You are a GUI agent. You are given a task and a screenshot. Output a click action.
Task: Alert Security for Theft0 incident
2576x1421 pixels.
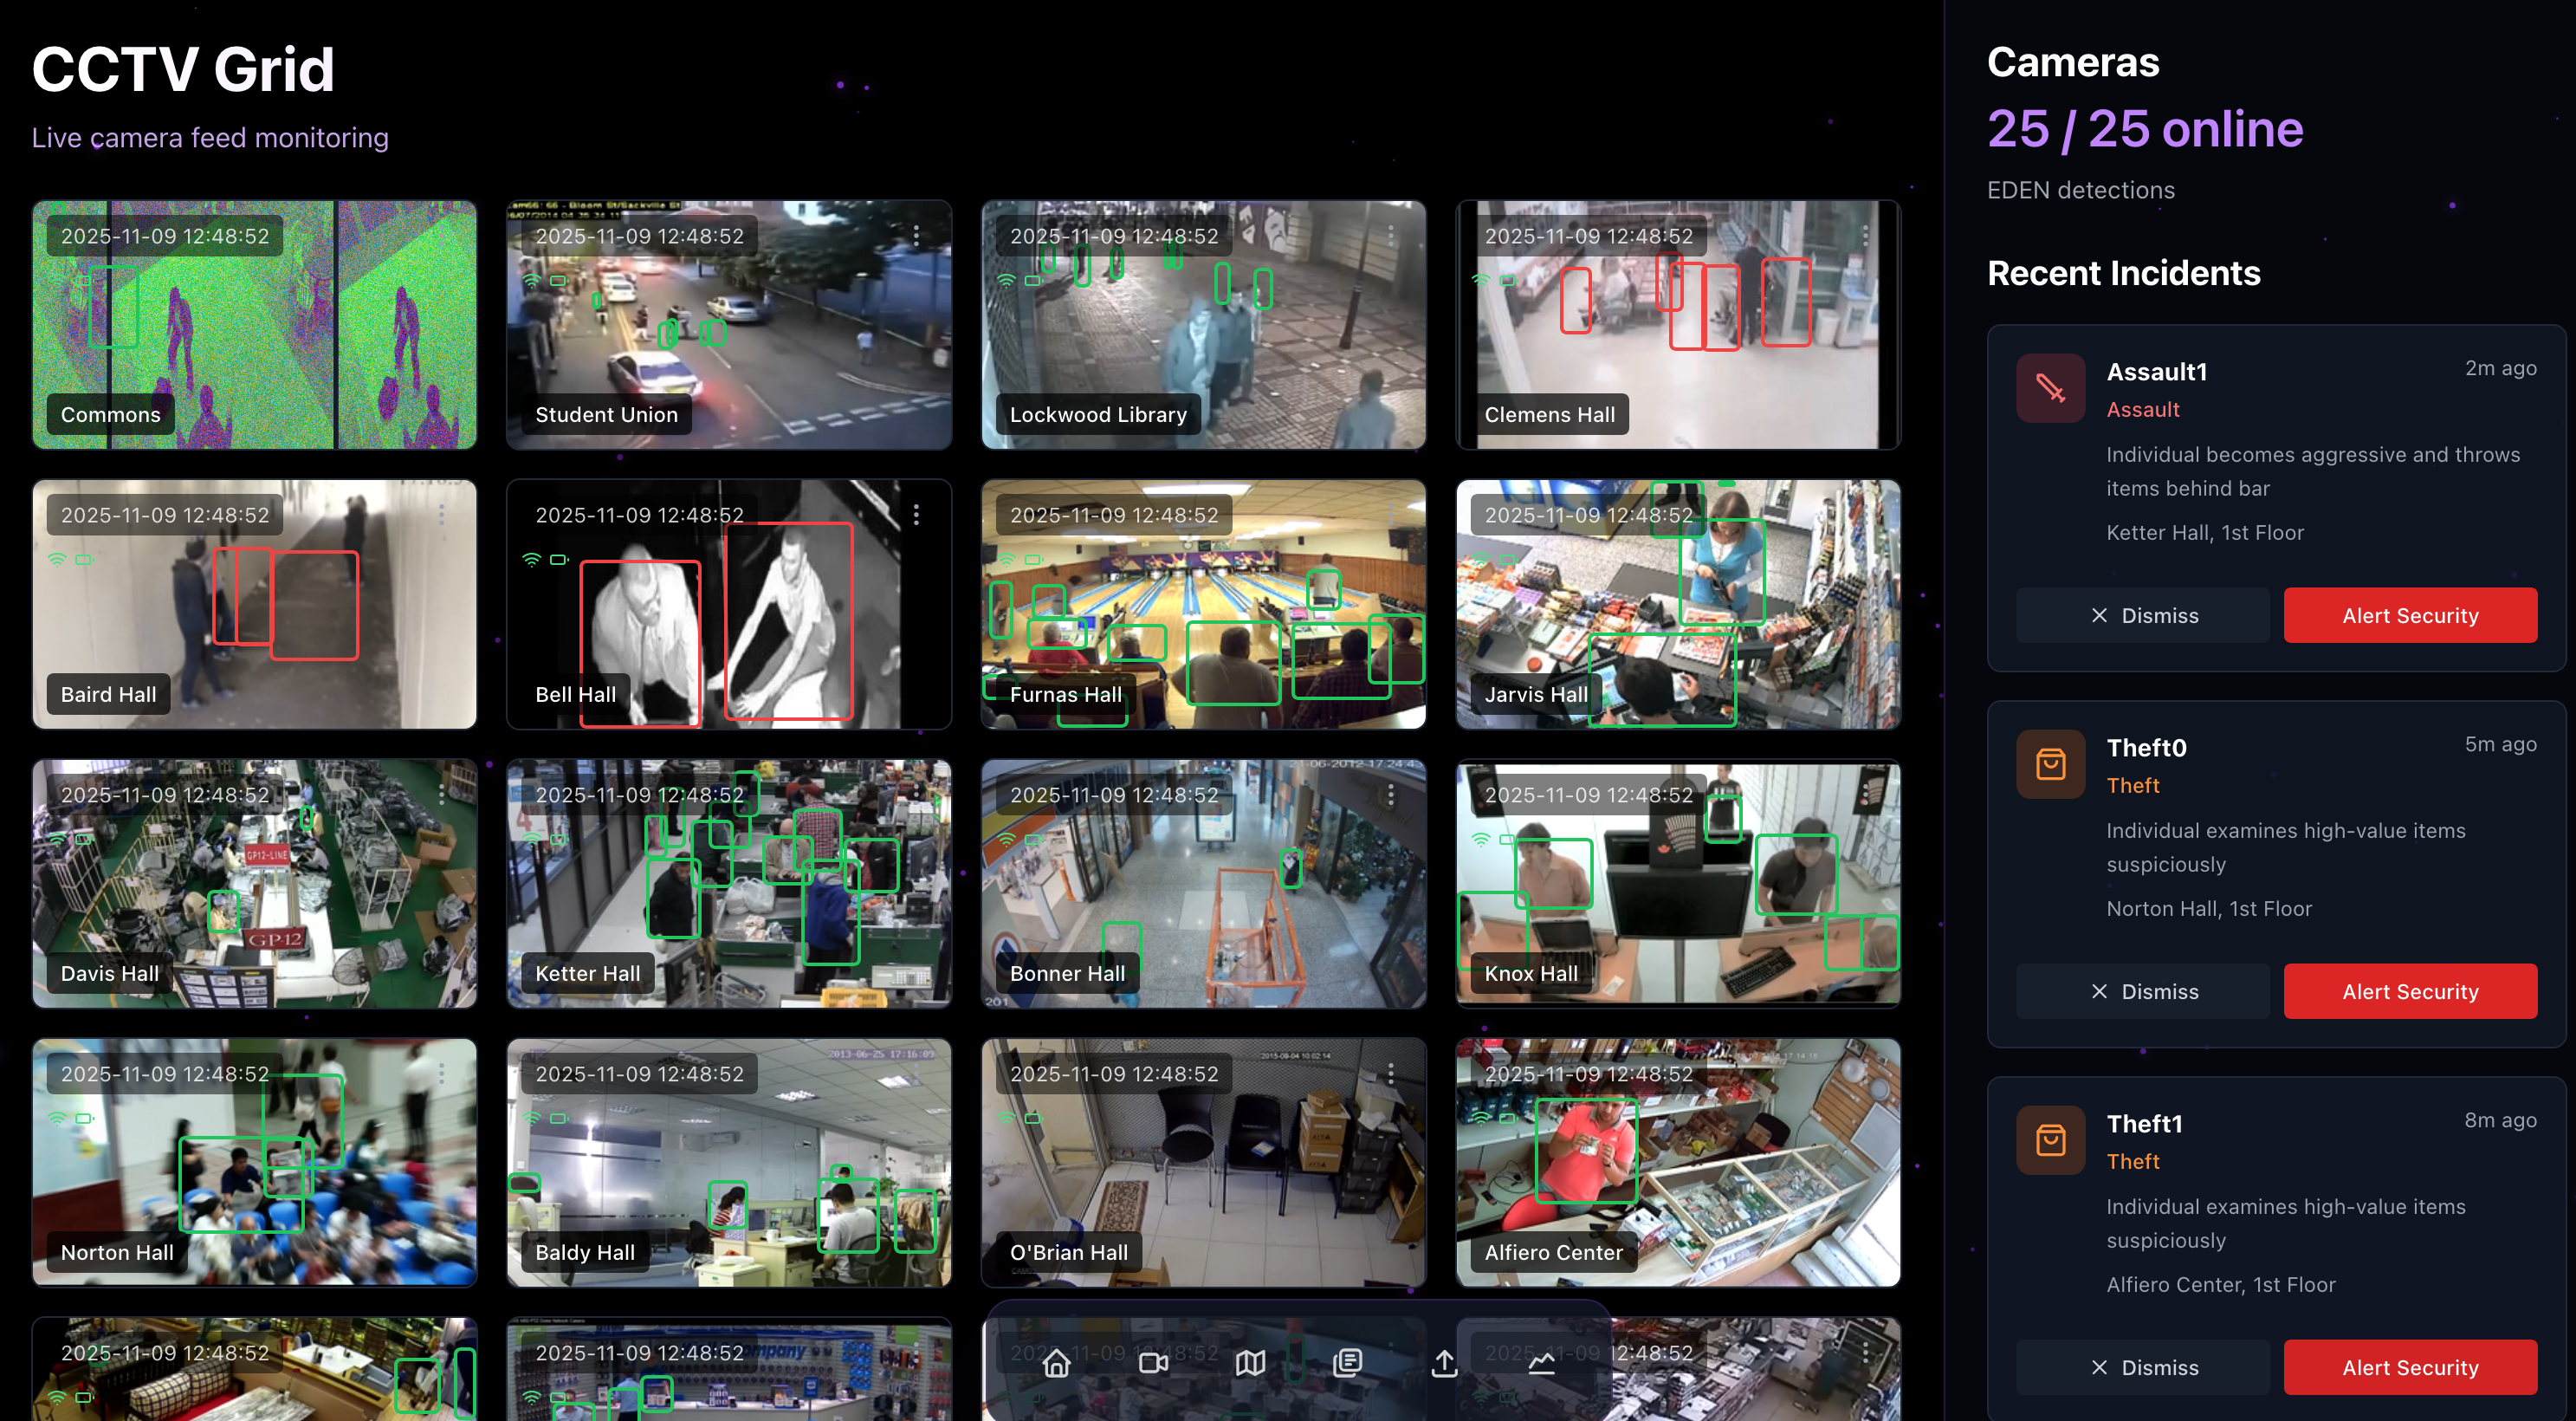click(x=2410, y=992)
